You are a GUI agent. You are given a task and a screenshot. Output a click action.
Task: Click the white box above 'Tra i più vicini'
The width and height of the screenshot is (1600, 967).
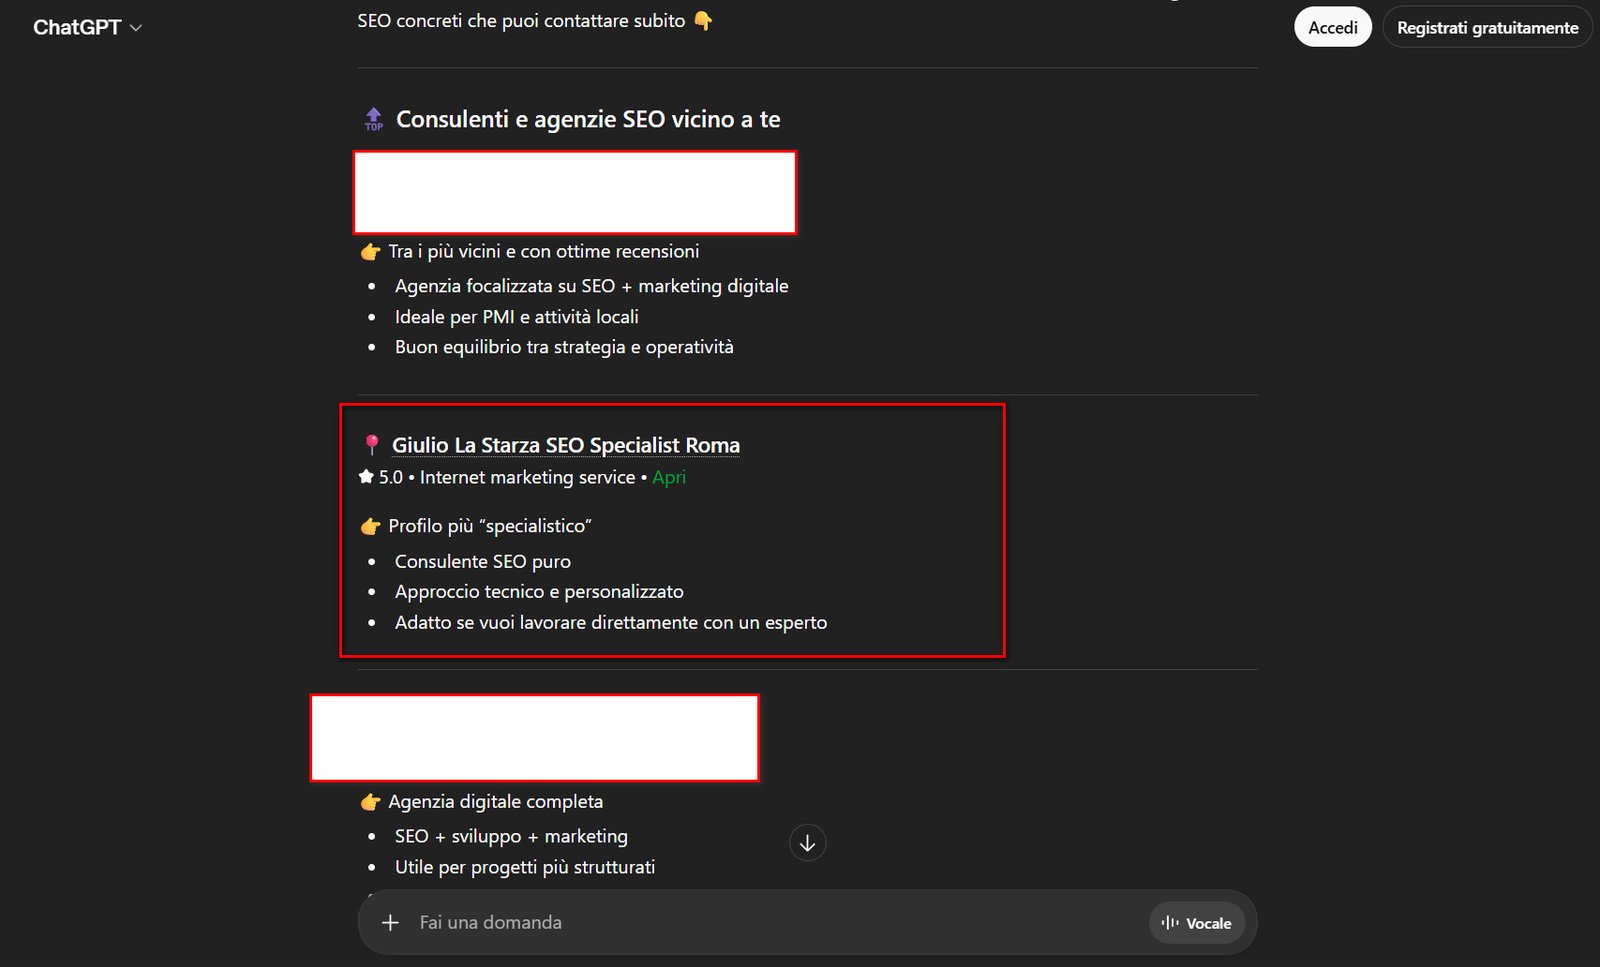click(x=575, y=192)
